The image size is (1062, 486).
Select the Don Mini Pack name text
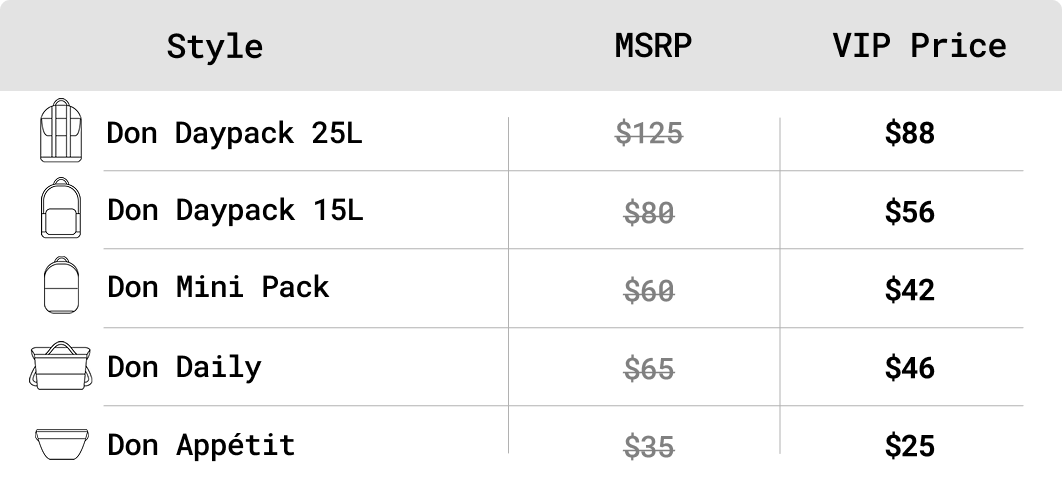pyautogui.click(x=218, y=287)
